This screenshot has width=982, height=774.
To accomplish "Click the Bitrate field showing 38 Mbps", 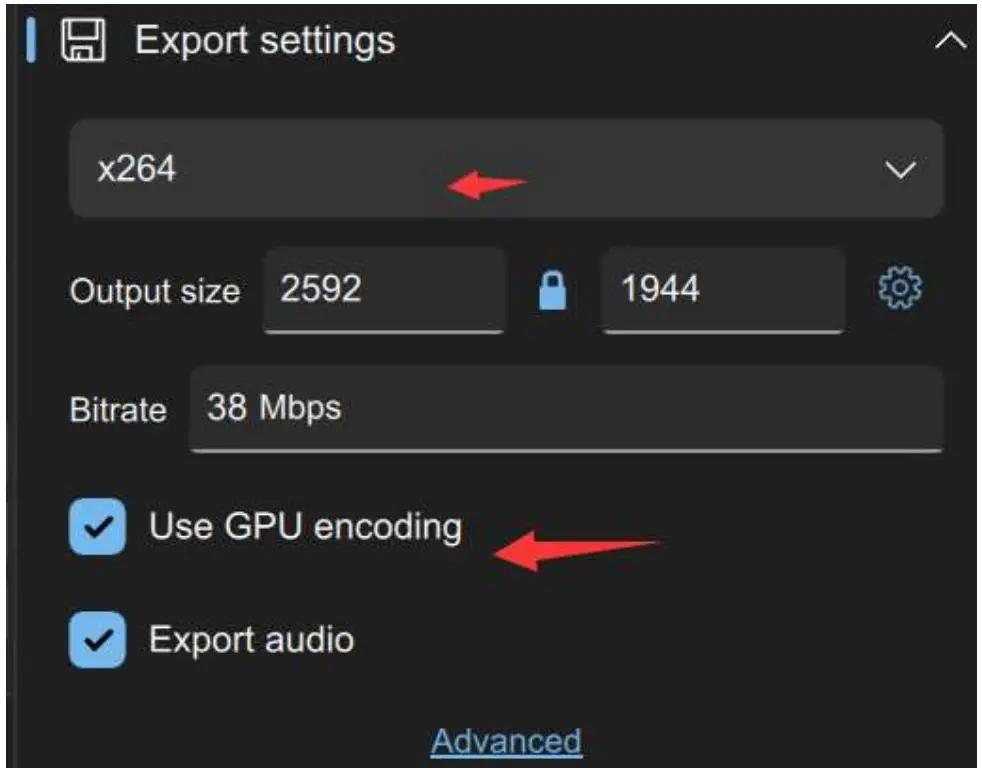I will pos(565,408).
